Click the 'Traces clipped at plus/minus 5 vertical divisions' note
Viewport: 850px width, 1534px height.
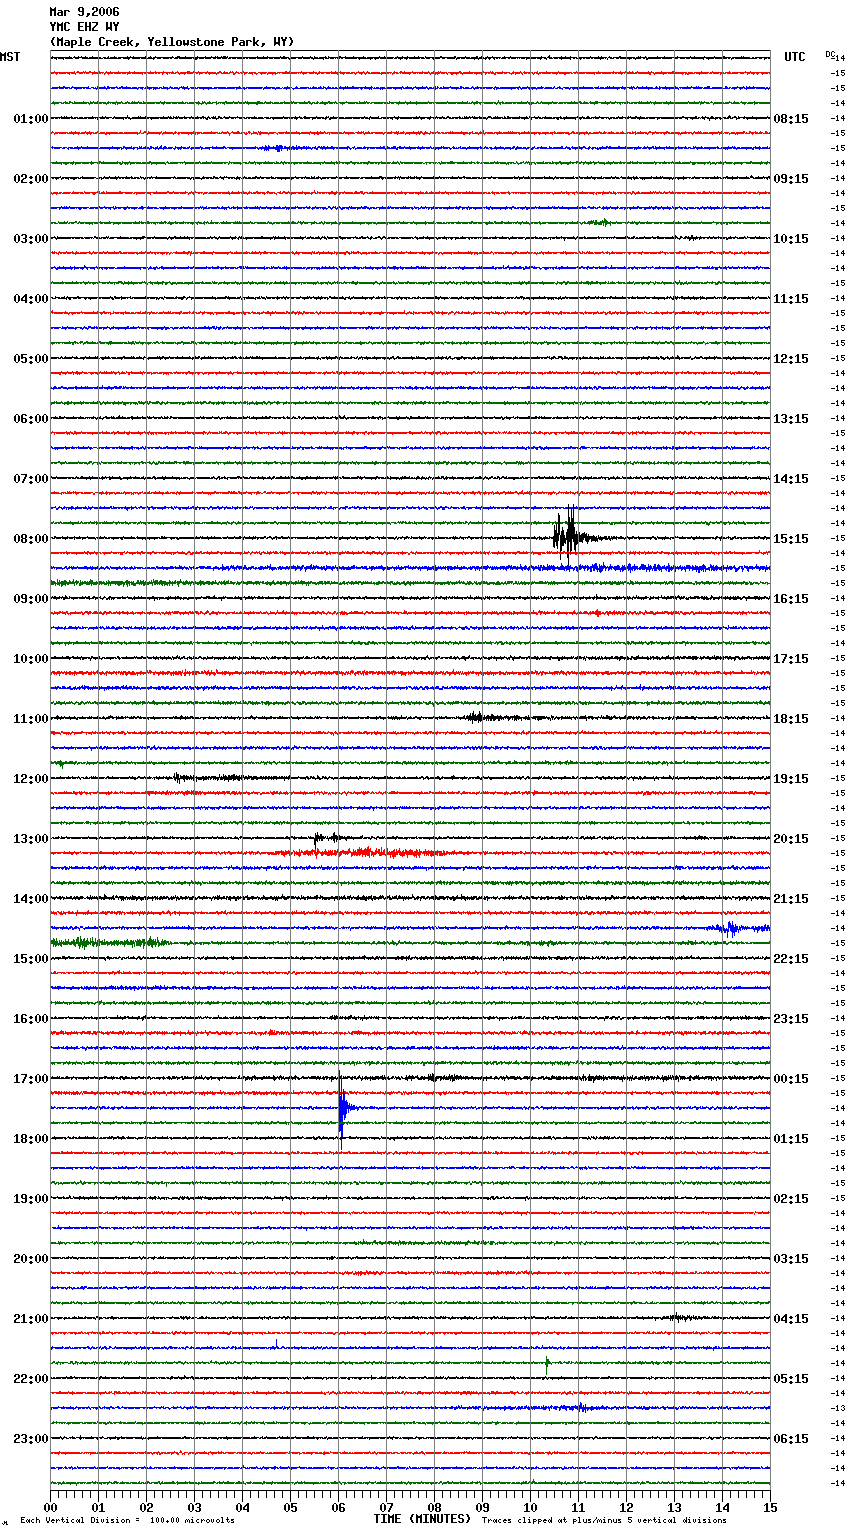pos(604,1521)
